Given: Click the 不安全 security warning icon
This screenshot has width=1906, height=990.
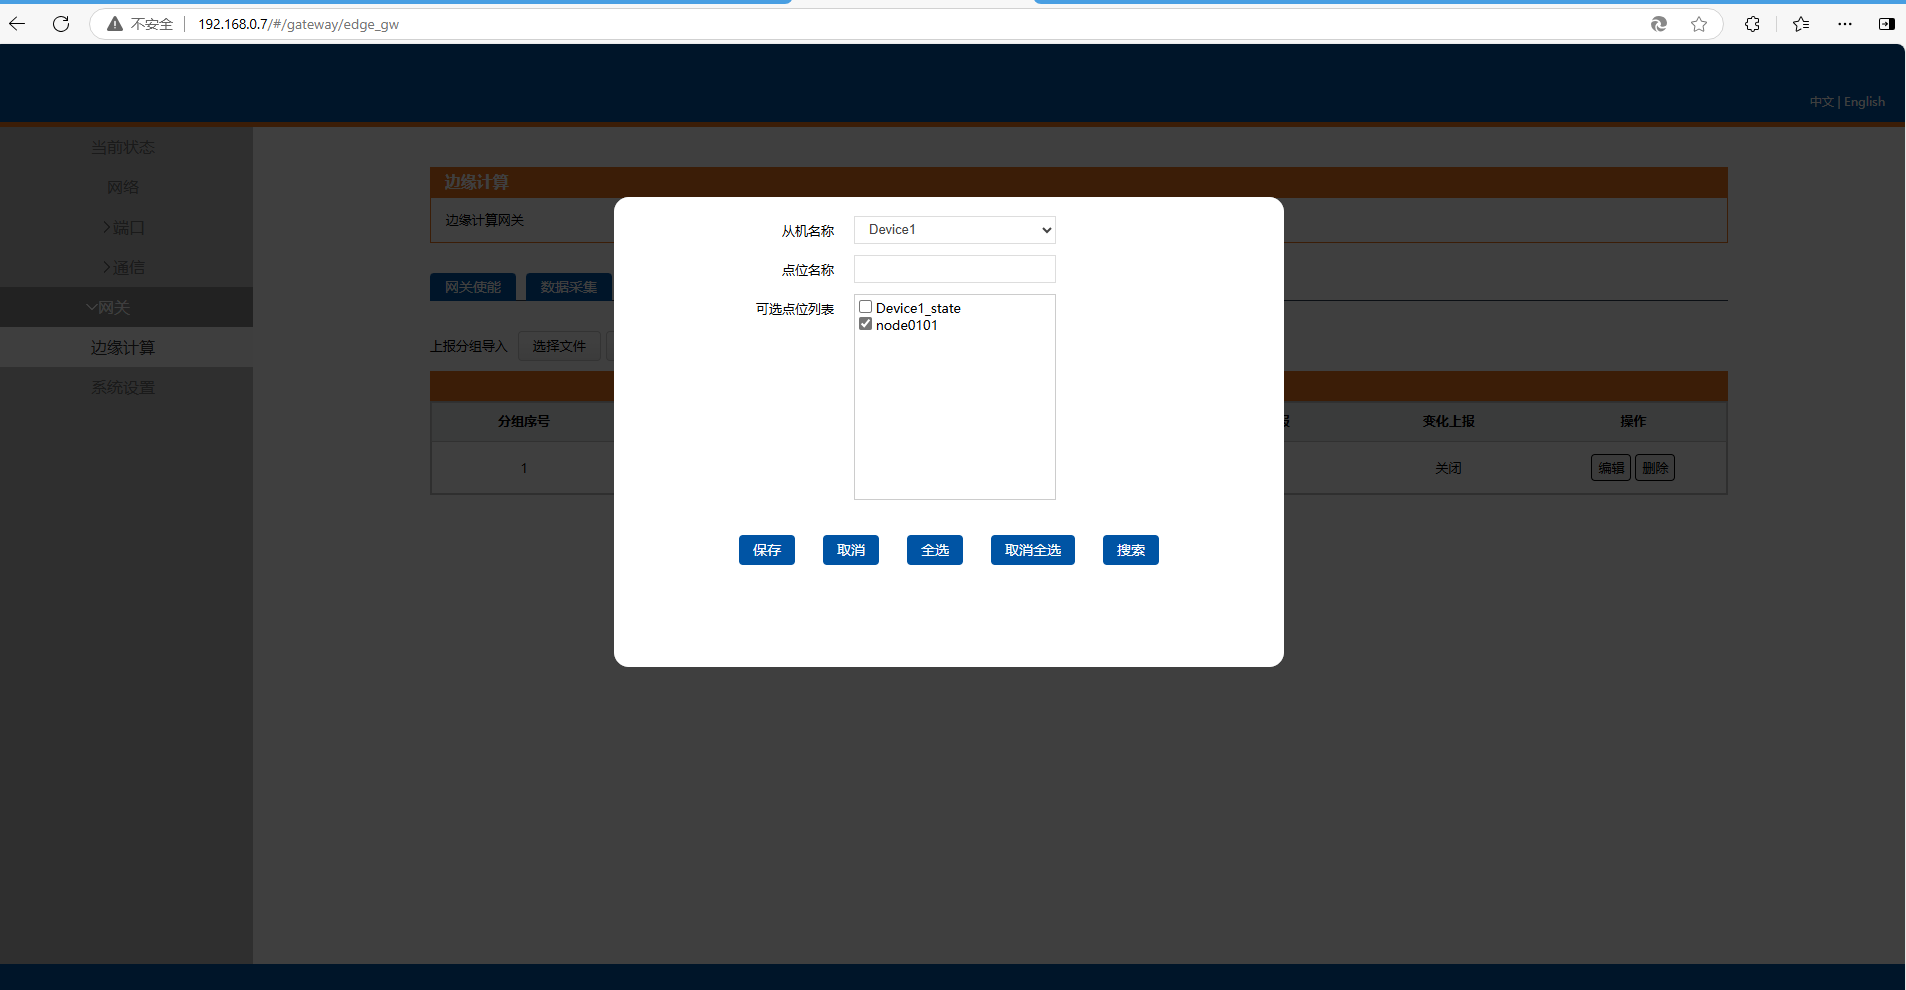Looking at the screenshot, I should point(115,24).
